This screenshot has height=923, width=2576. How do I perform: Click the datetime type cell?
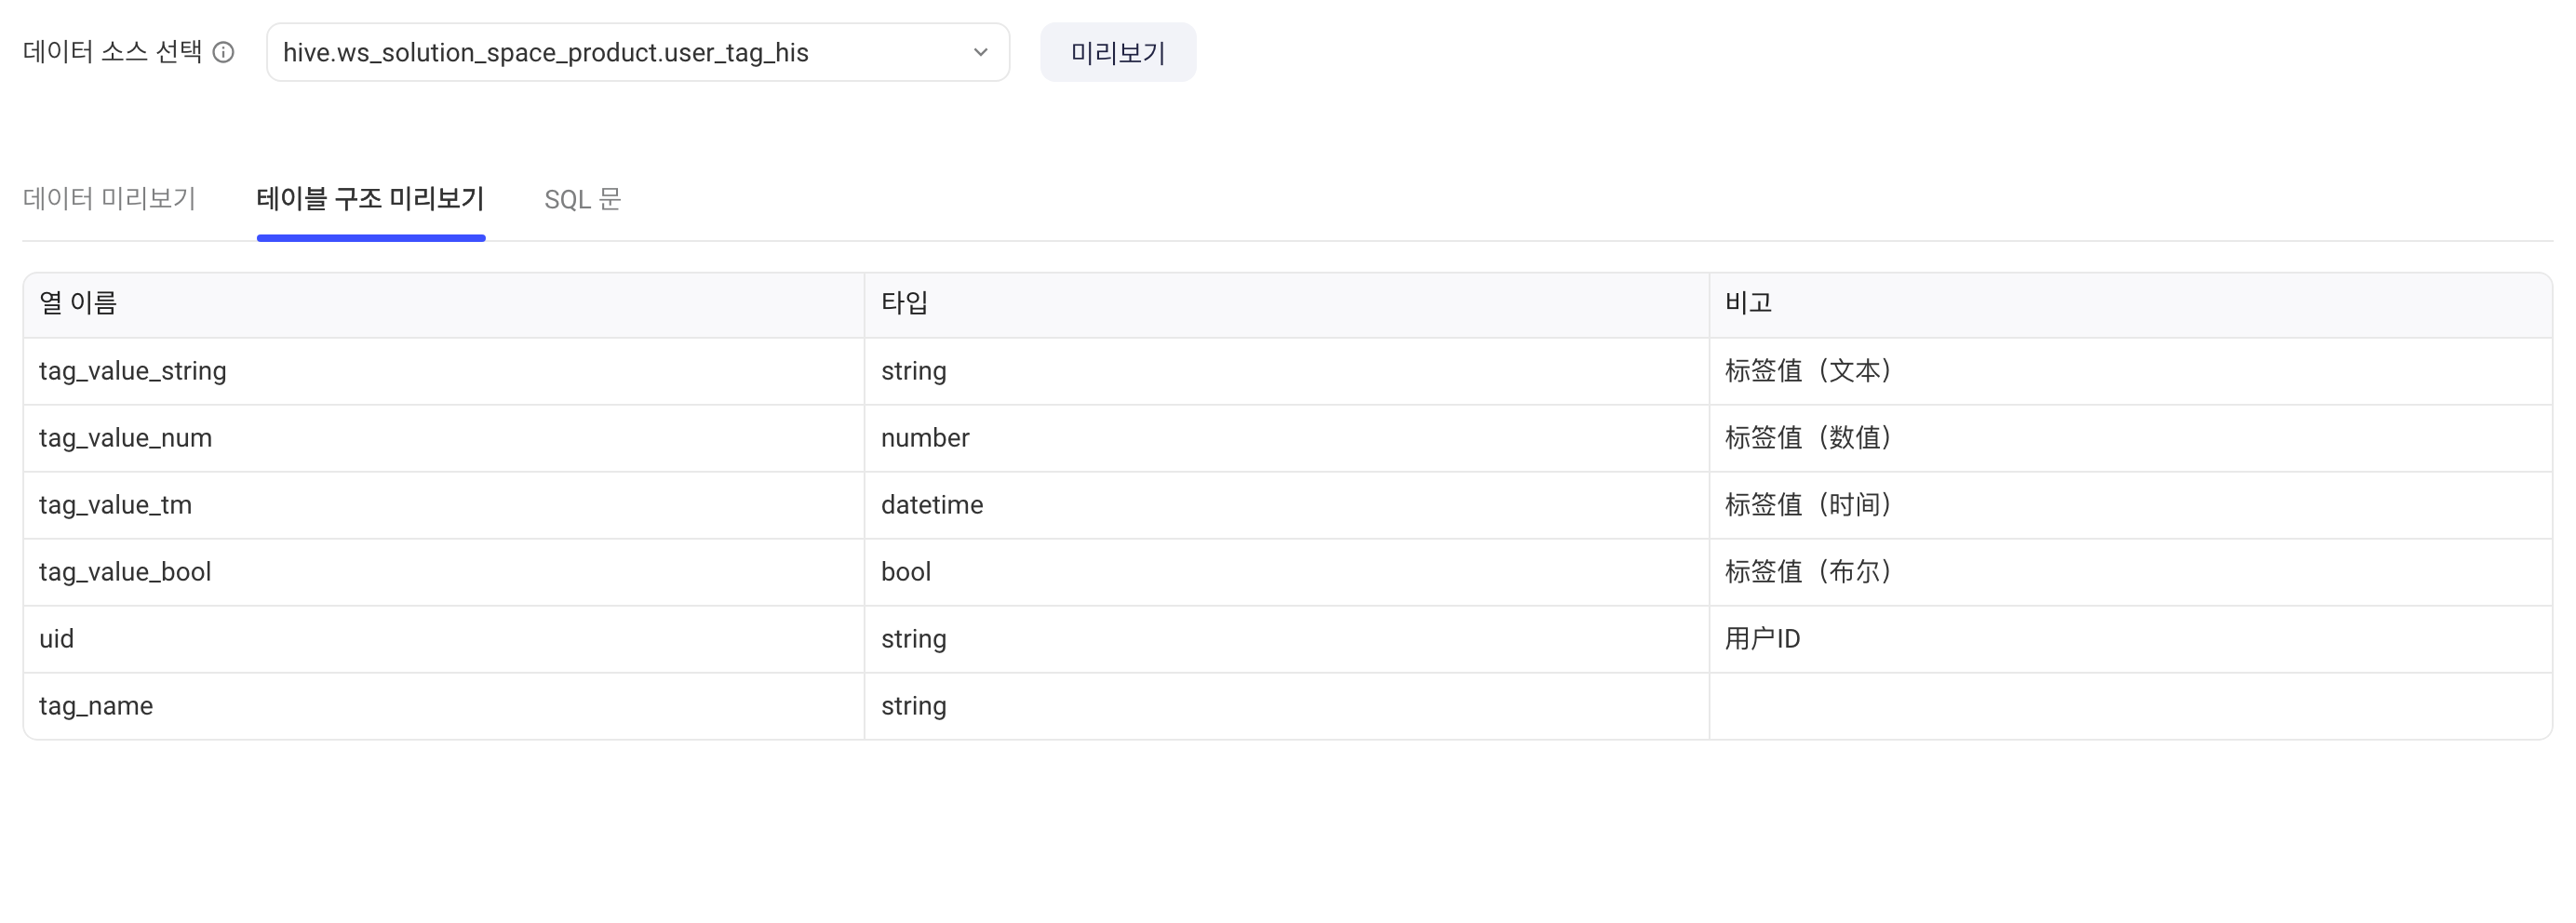tap(1286, 505)
